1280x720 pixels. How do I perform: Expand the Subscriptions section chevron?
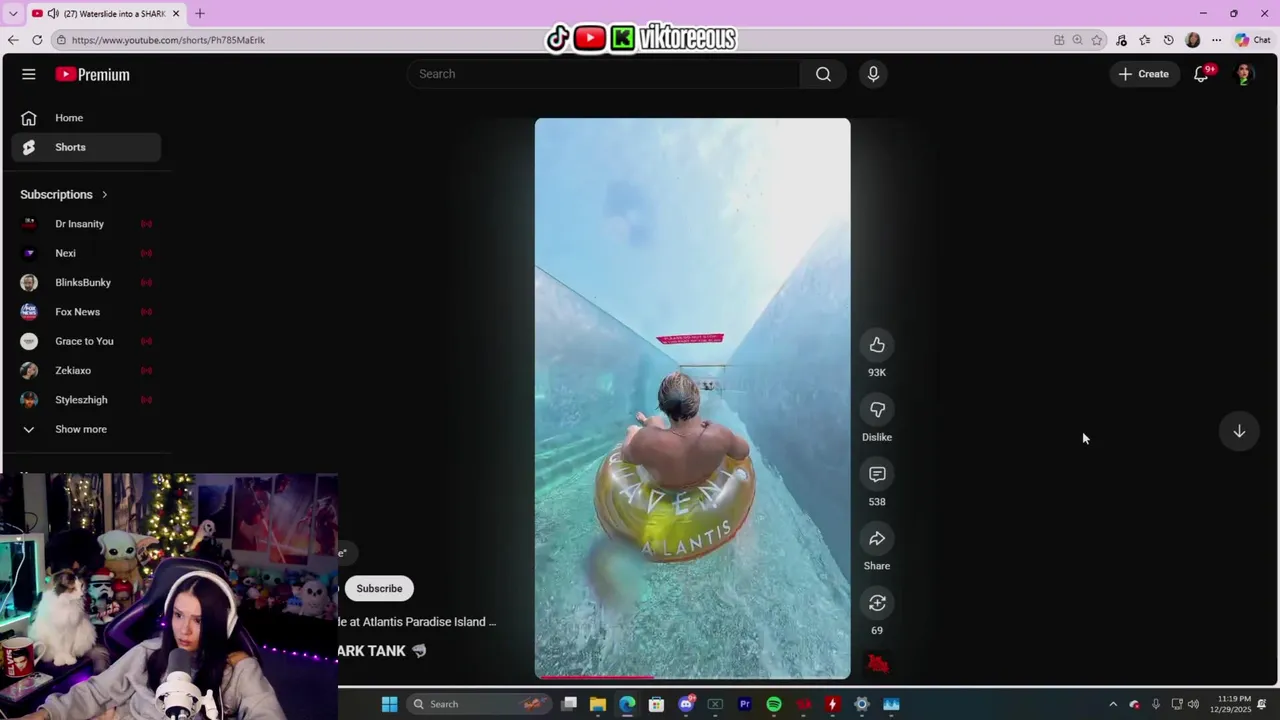tap(104, 195)
